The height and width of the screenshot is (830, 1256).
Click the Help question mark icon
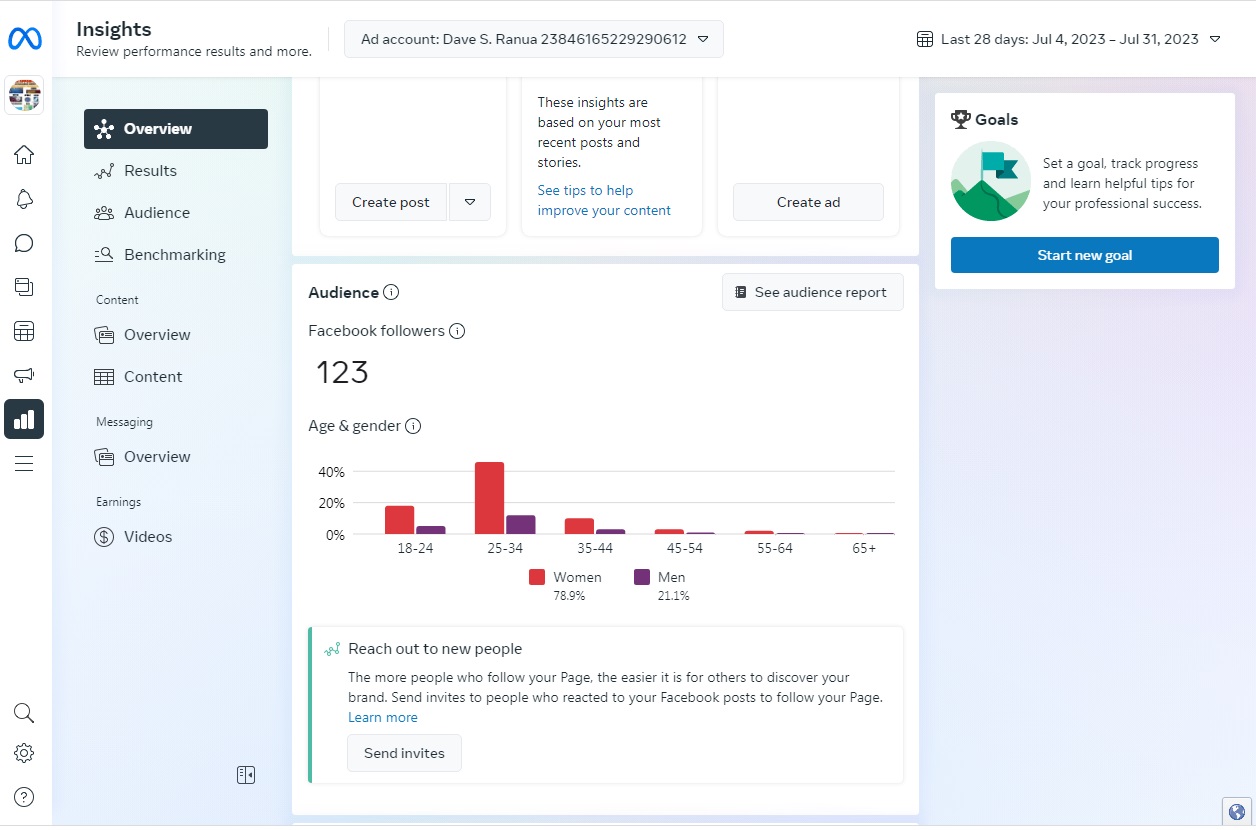pyautogui.click(x=24, y=797)
